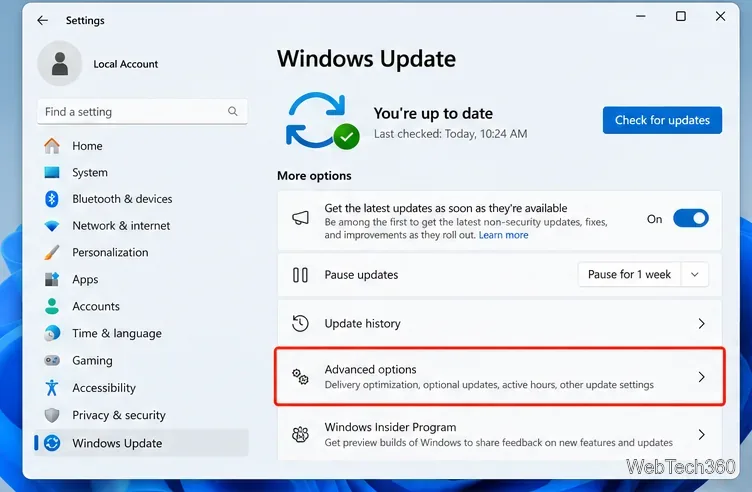This screenshot has height=492, width=752.
Task: Click the Advanced options gears icon
Action: click(300, 376)
